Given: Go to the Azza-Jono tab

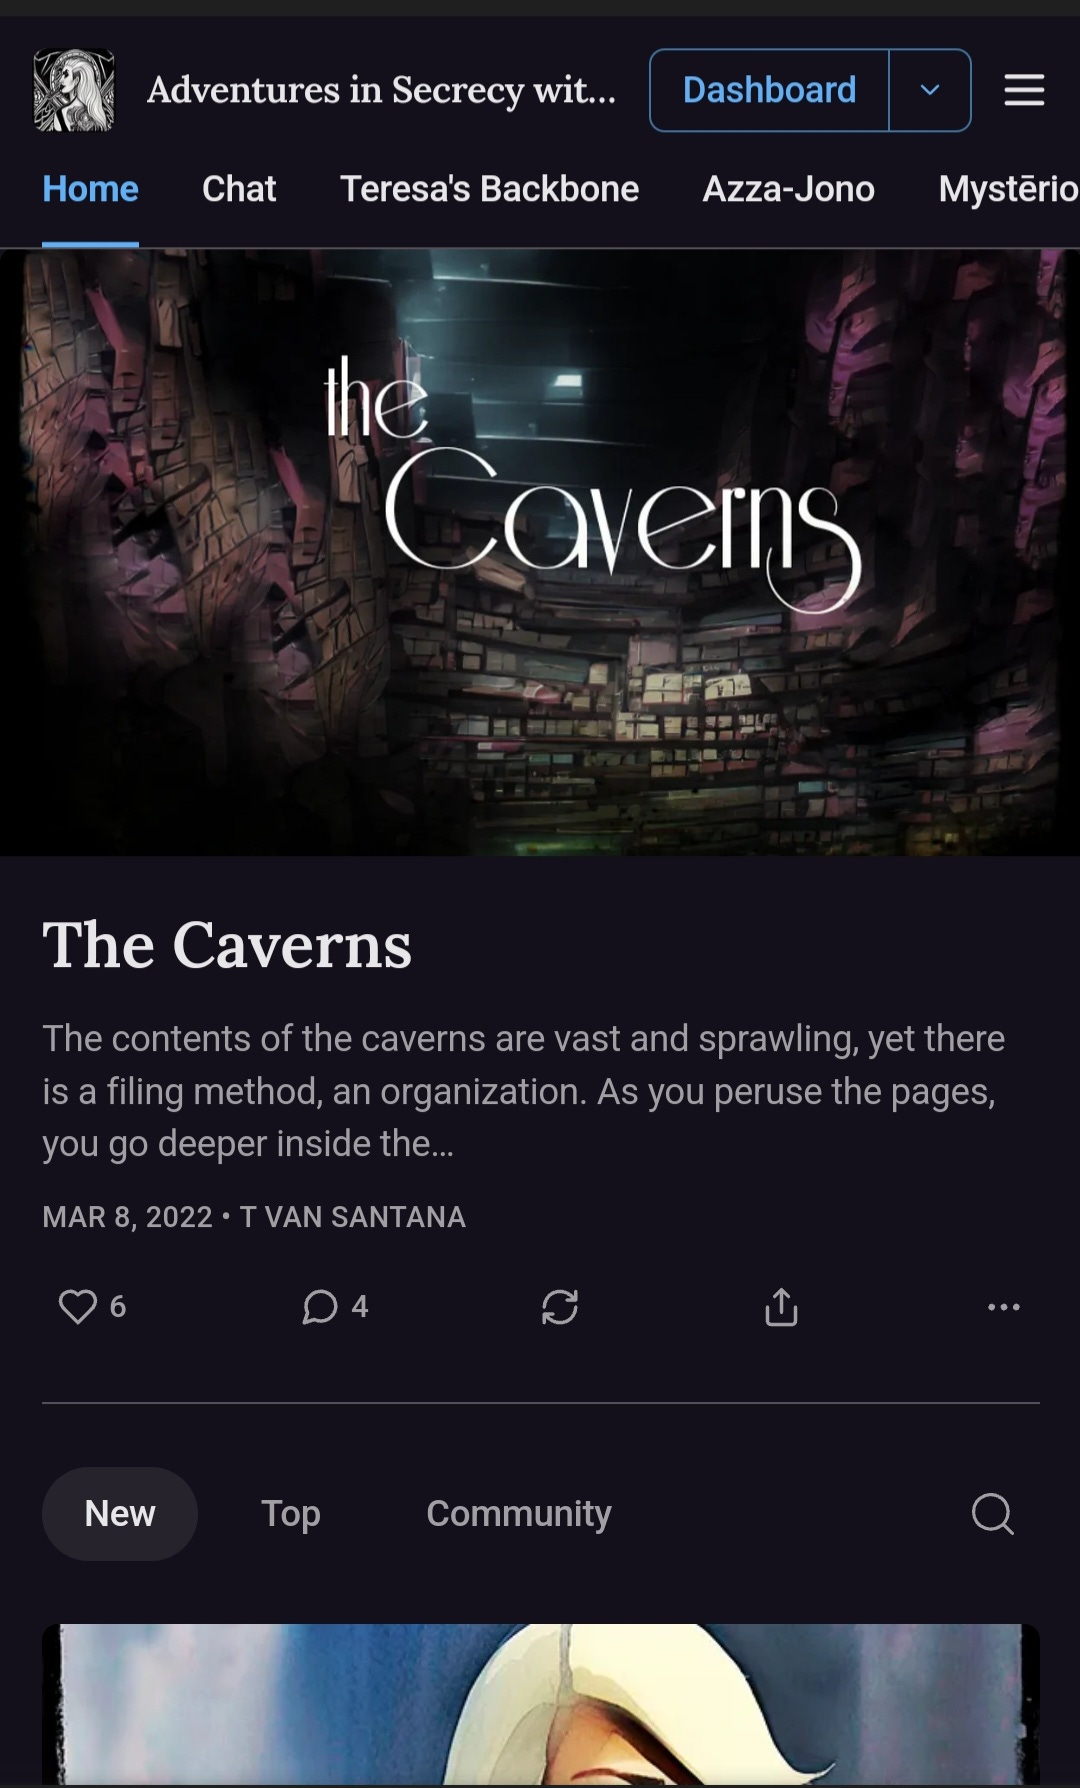Looking at the screenshot, I should (x=788, y=189).
